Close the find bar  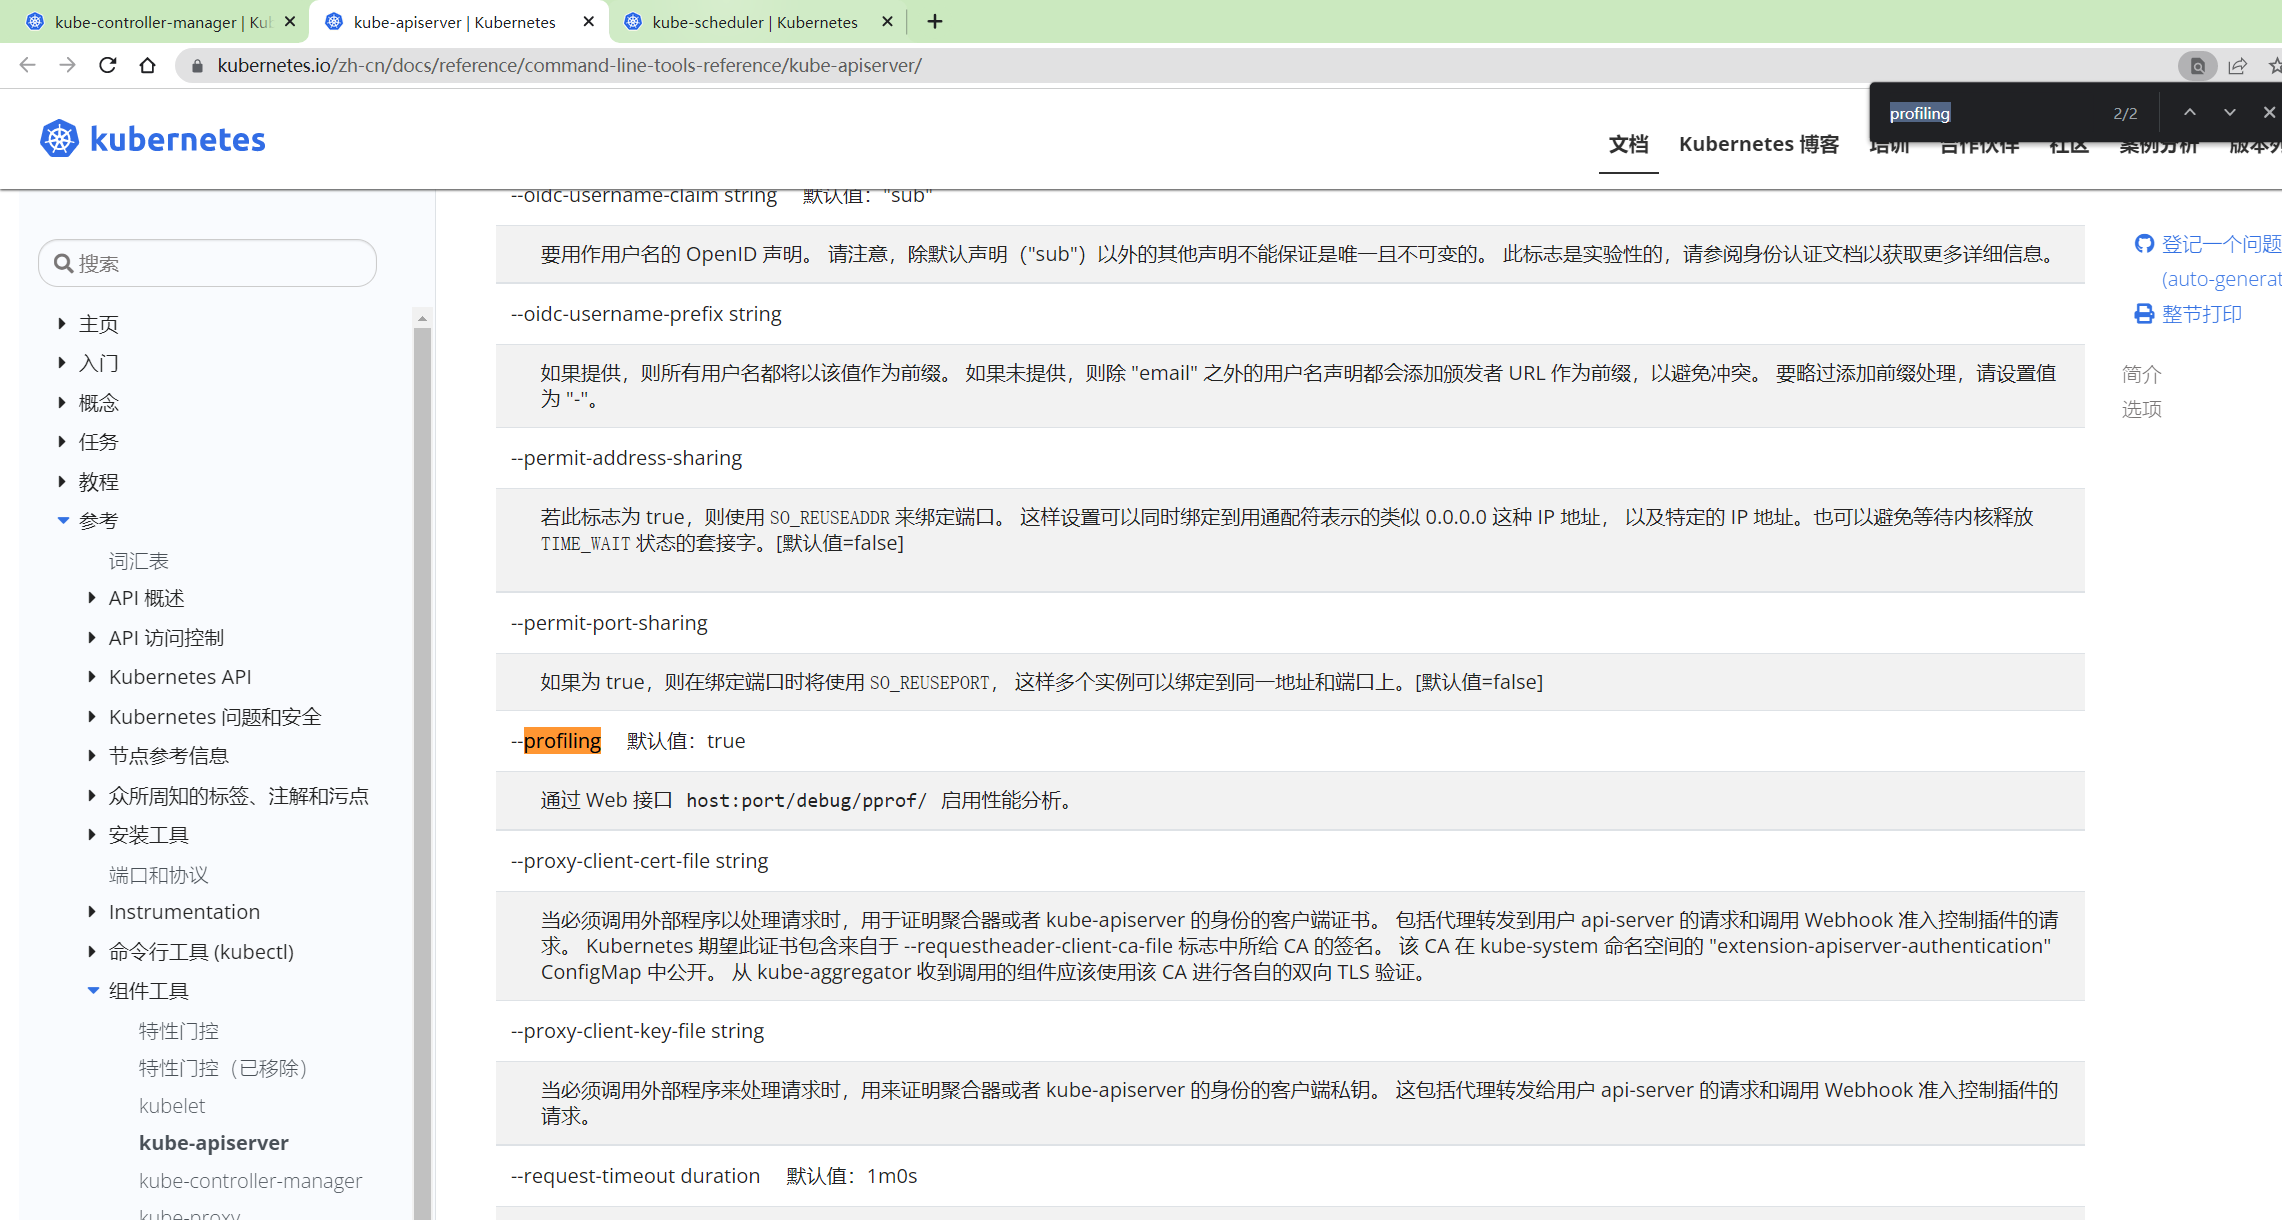(x=2269, y=112)
